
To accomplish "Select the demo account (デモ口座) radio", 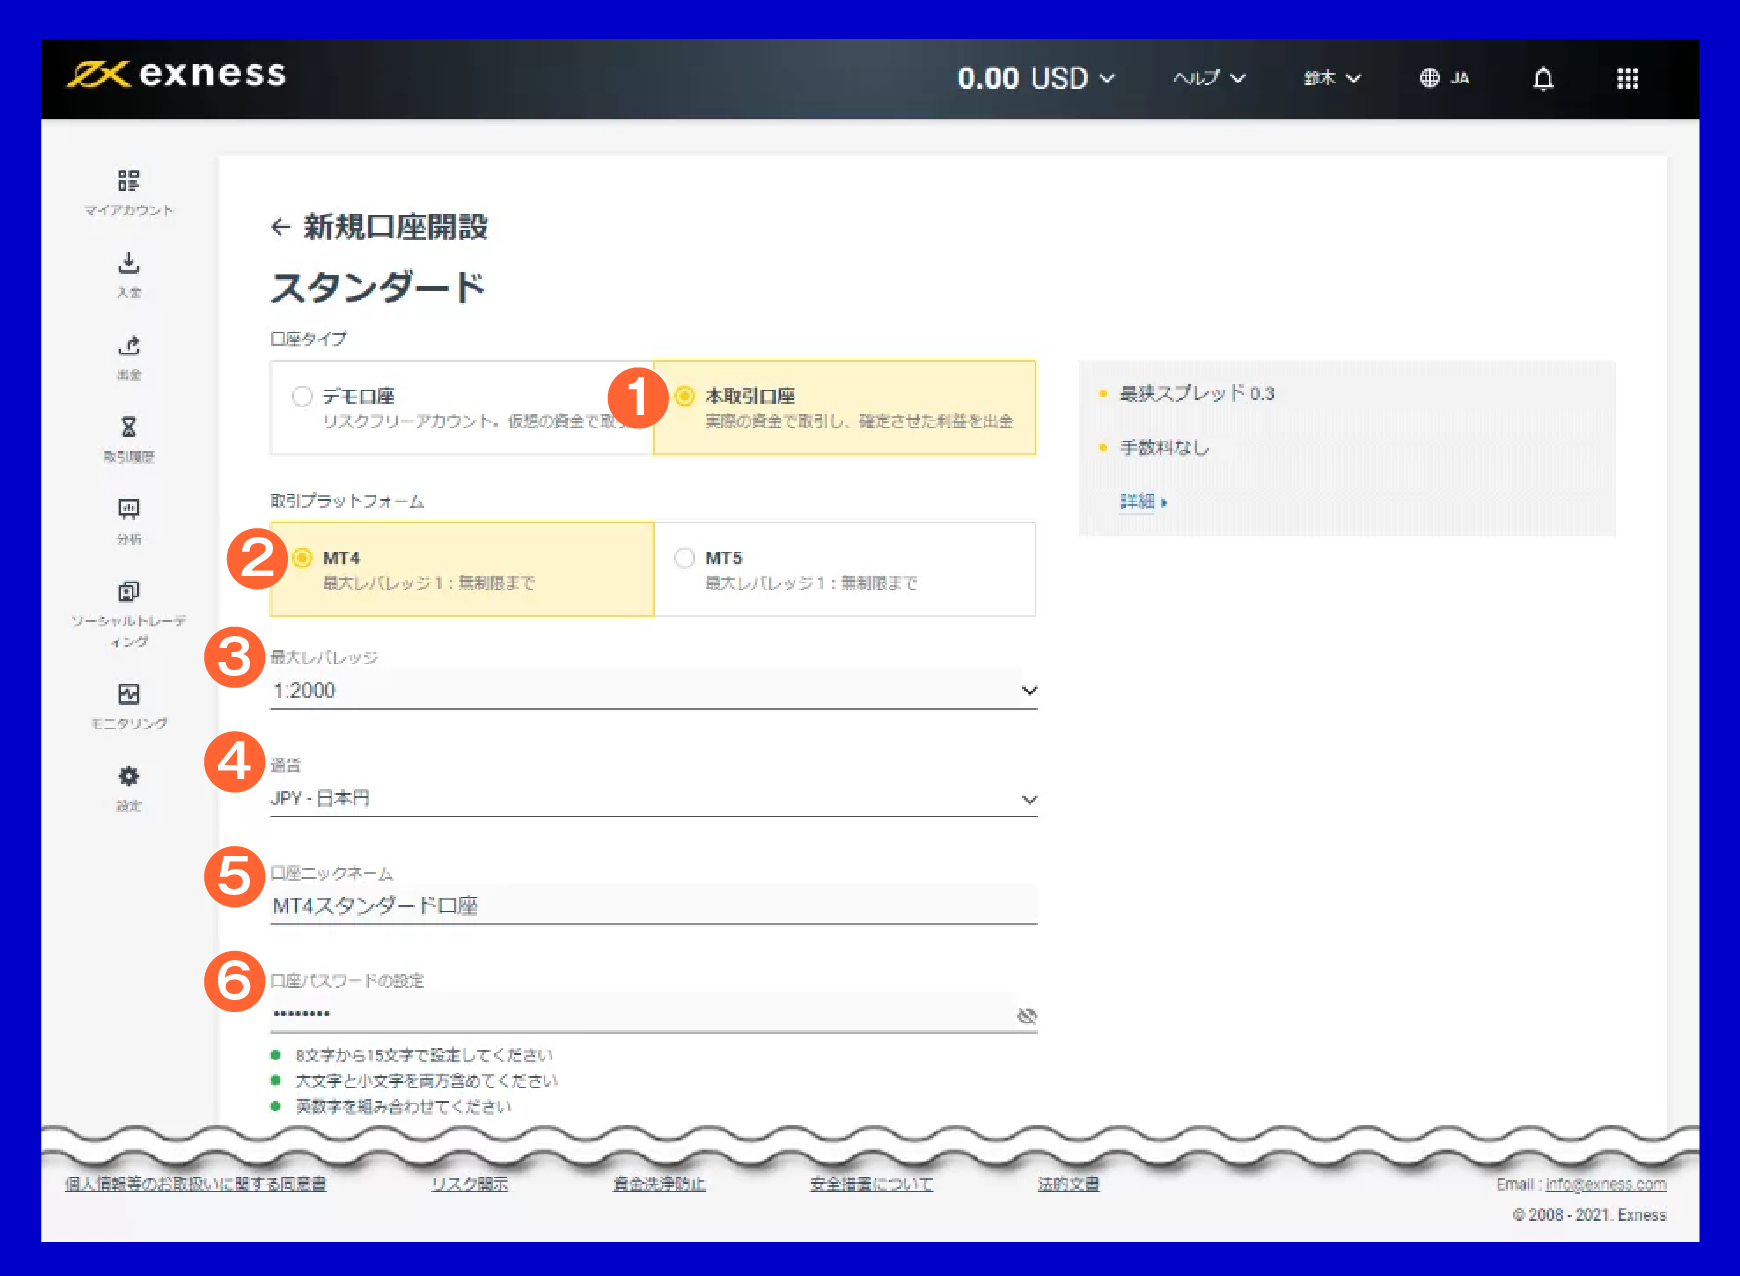I will tap(302, 396).
